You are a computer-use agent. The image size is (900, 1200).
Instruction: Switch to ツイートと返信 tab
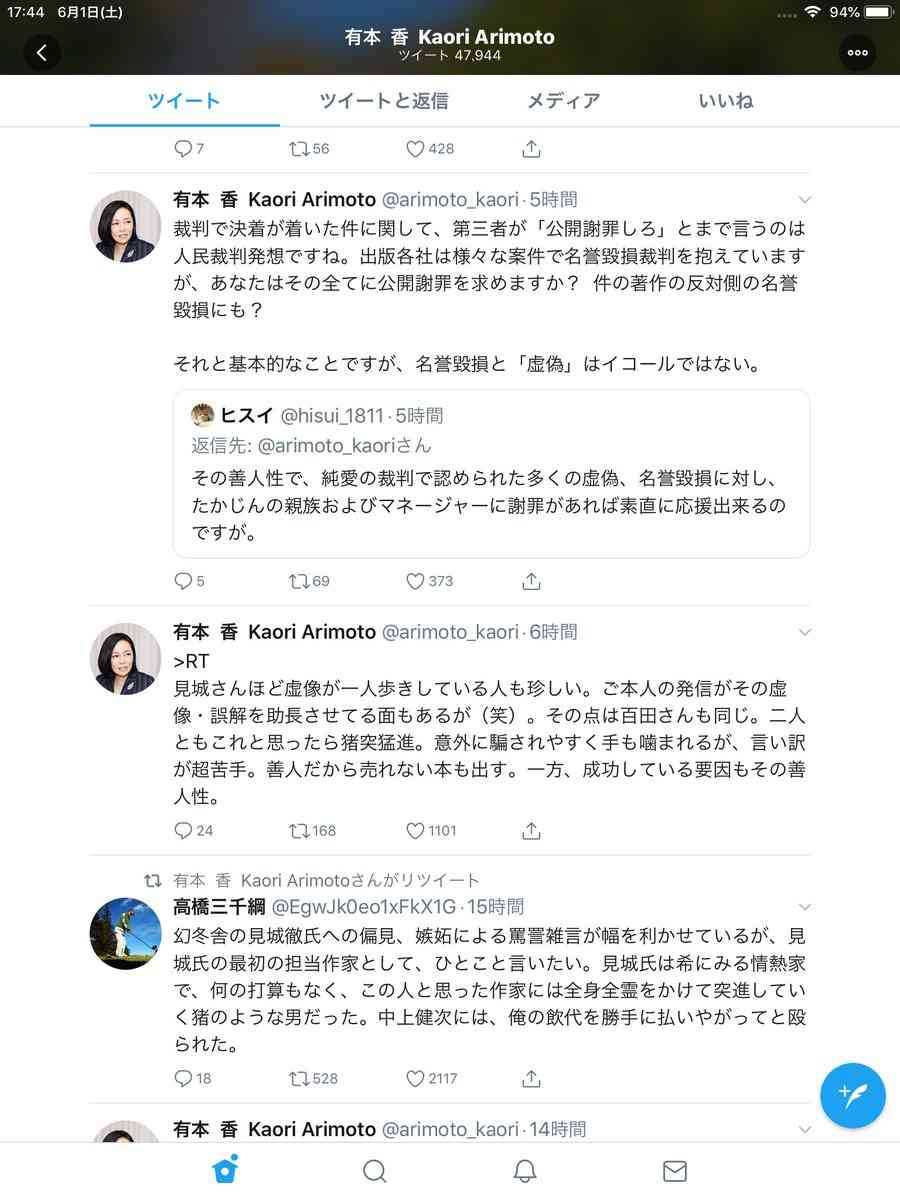(x=384, y=101)
